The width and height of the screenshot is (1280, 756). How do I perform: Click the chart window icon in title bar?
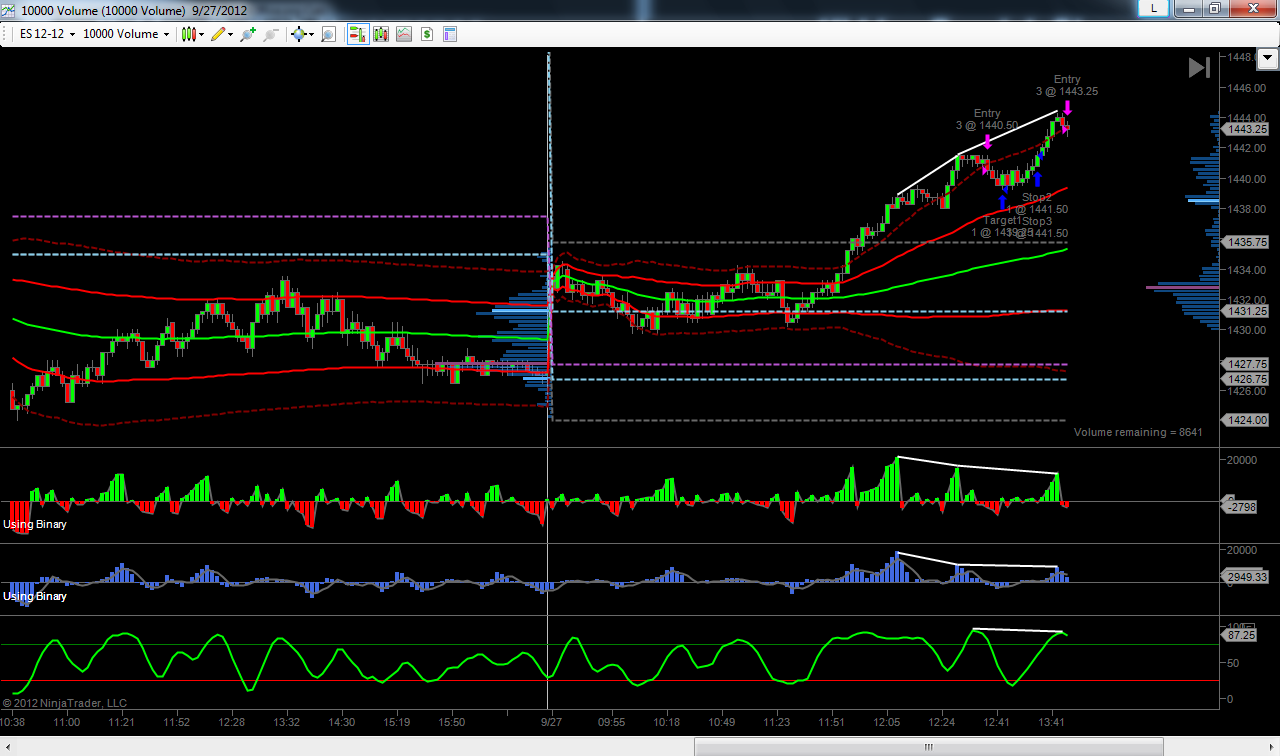(x=8, y=10)
